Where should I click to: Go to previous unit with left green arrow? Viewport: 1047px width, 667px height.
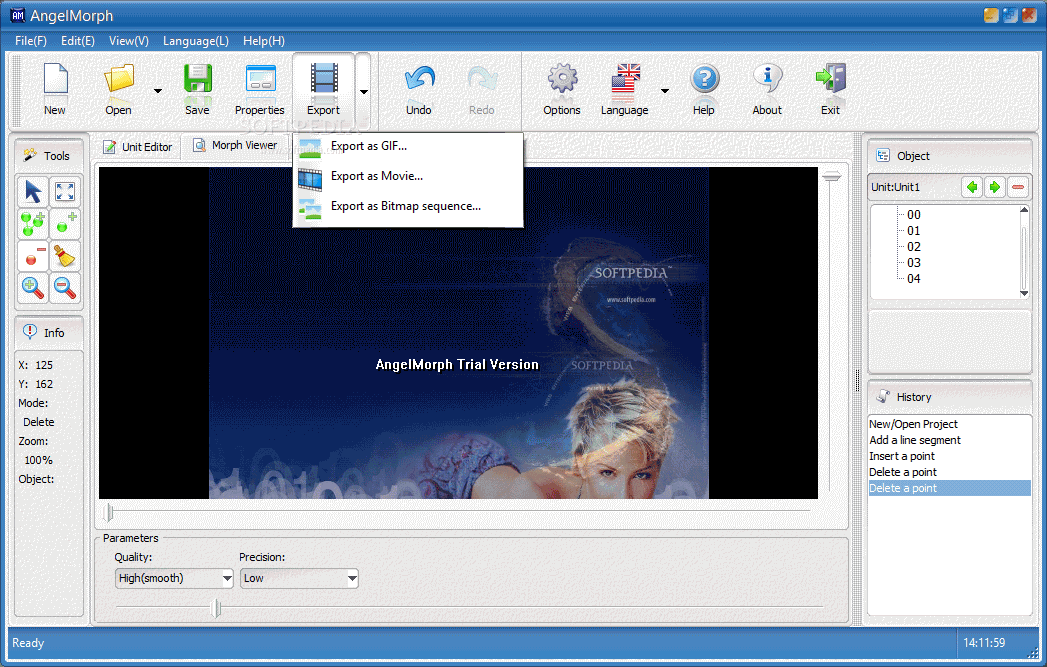(x=972, y=188)
